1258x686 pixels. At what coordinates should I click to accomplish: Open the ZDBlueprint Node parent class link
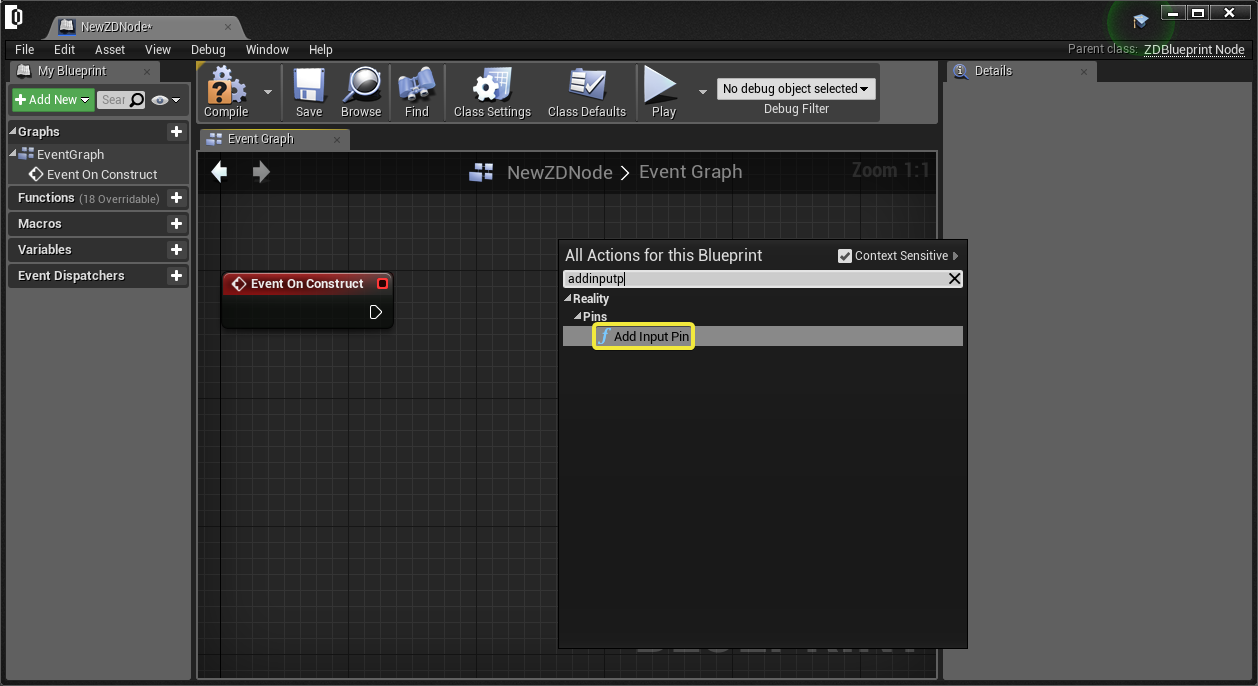[x=1194, y=50]
